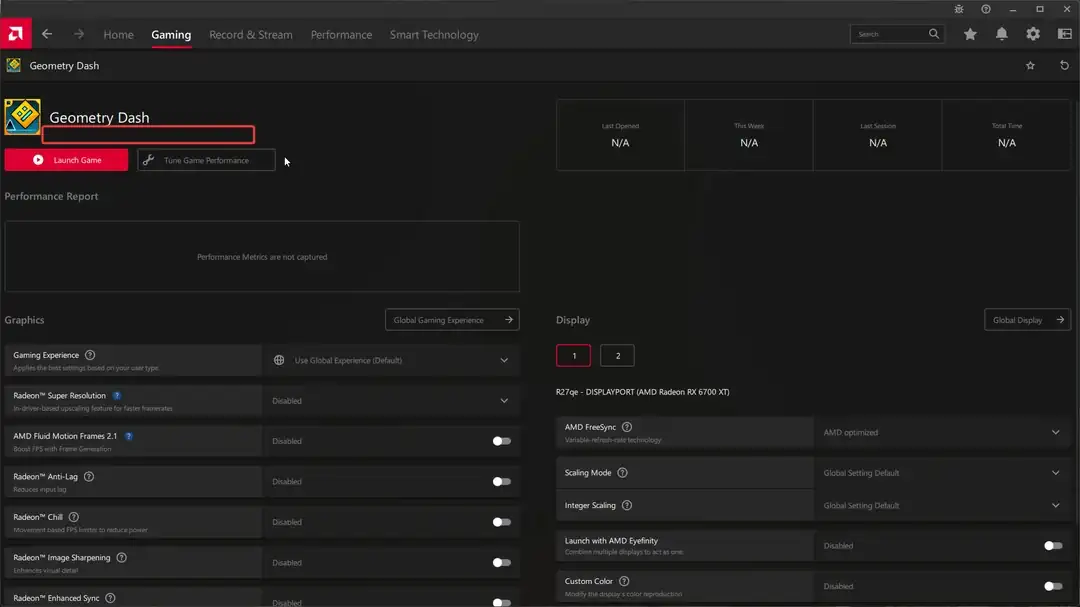This screenshot has width=1080, height=607.
Task: Click Tune Game Performance
Action: pyautogui.click(x=206, y=160)
